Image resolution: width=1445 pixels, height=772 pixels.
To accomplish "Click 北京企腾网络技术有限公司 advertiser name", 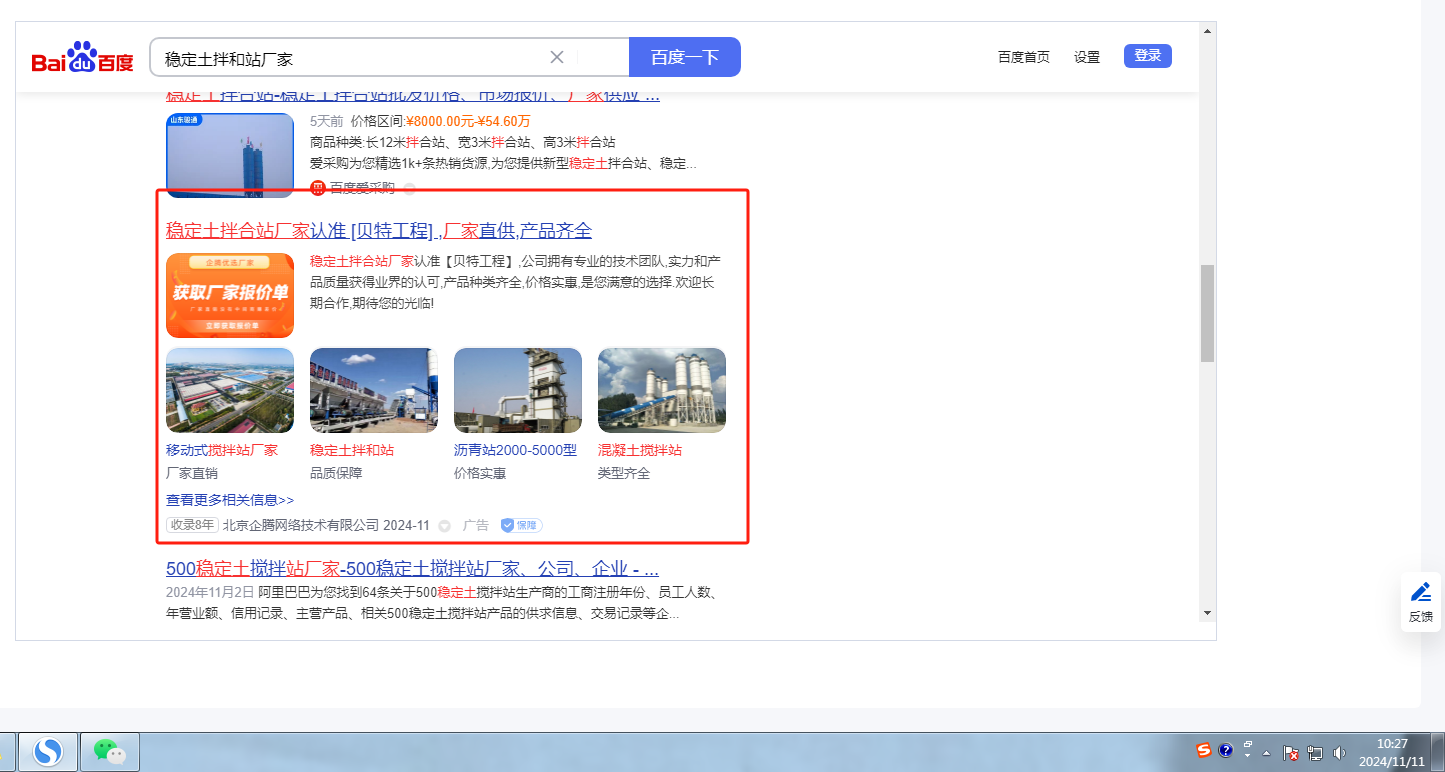I will point(301,525).
